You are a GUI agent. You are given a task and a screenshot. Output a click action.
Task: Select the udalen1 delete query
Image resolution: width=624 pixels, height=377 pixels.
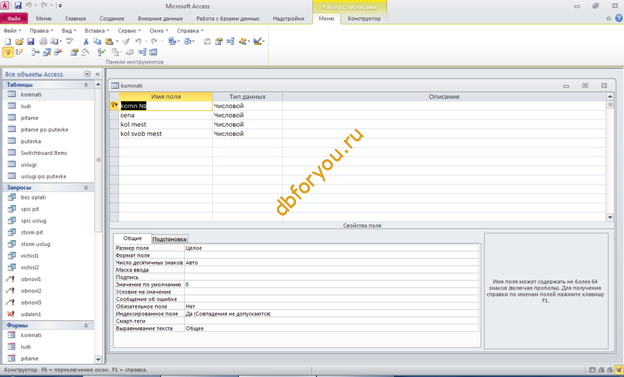point(31,314)
